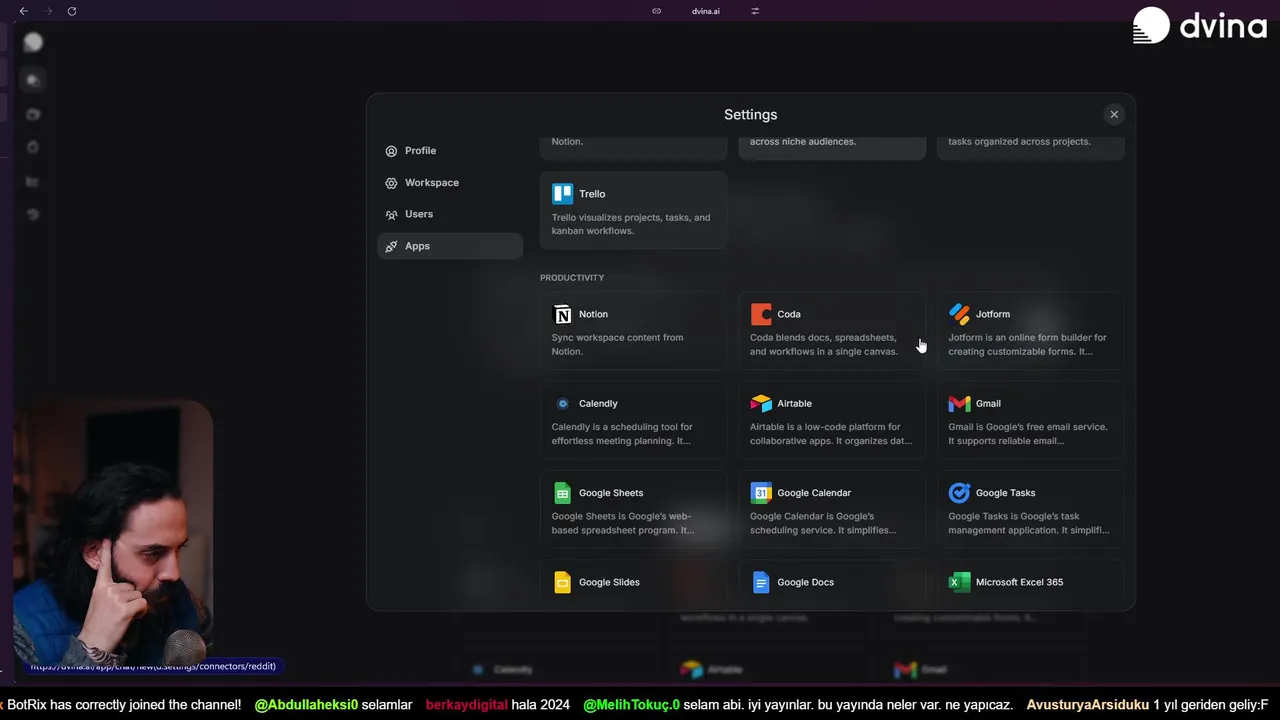Click the Google Sheets description text
Image resolution: width=1280 pixels, height=720 pixels.
(x=622, y=523)
